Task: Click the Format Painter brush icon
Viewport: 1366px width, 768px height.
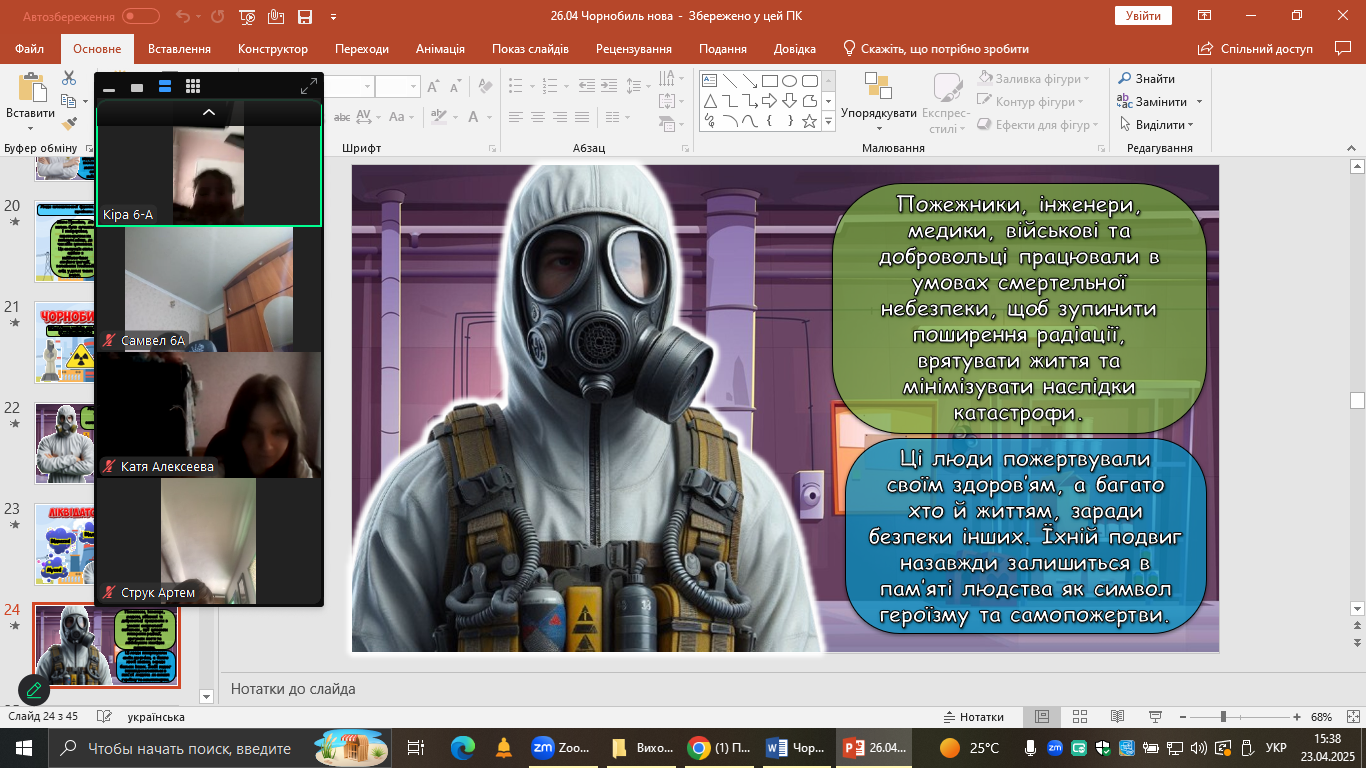Action: pyautogui.click(x=69, y=124)
